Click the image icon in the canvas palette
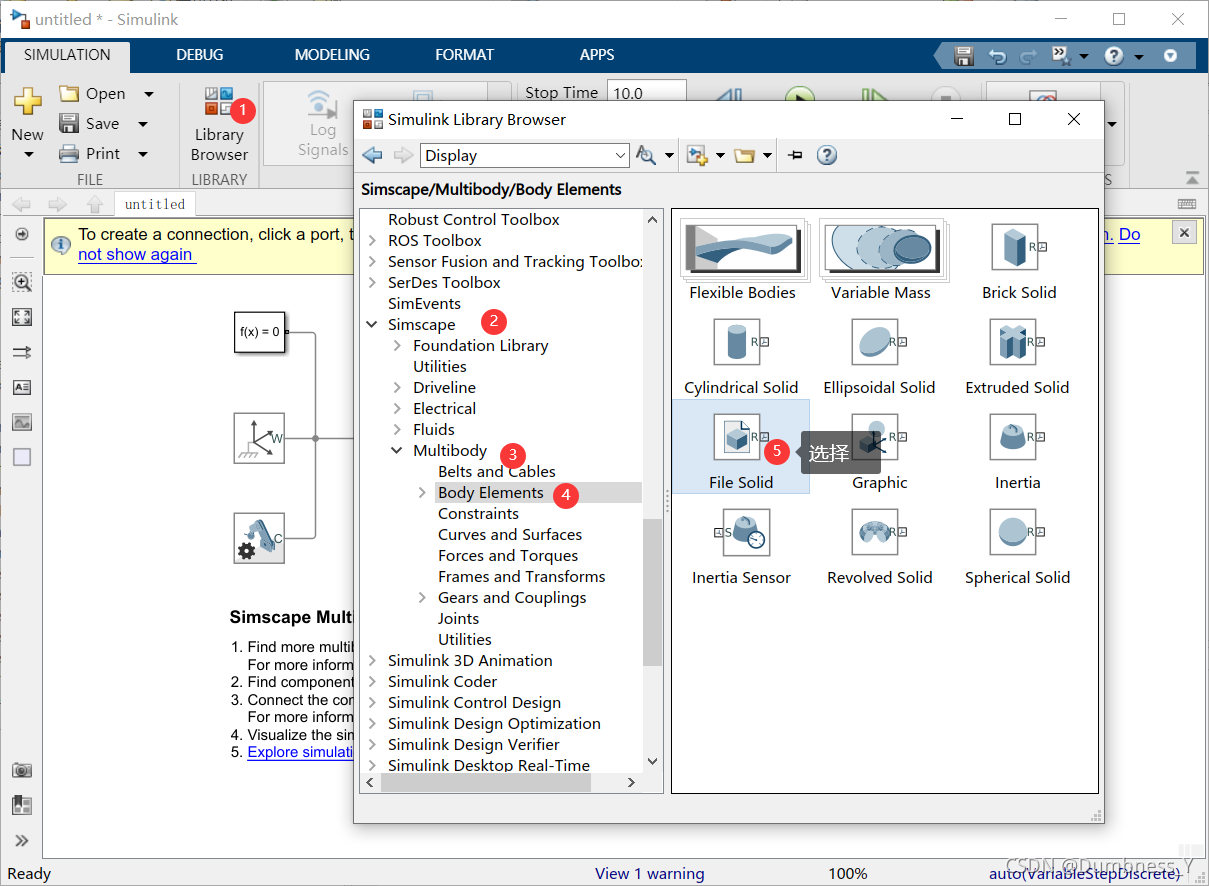 22,422
